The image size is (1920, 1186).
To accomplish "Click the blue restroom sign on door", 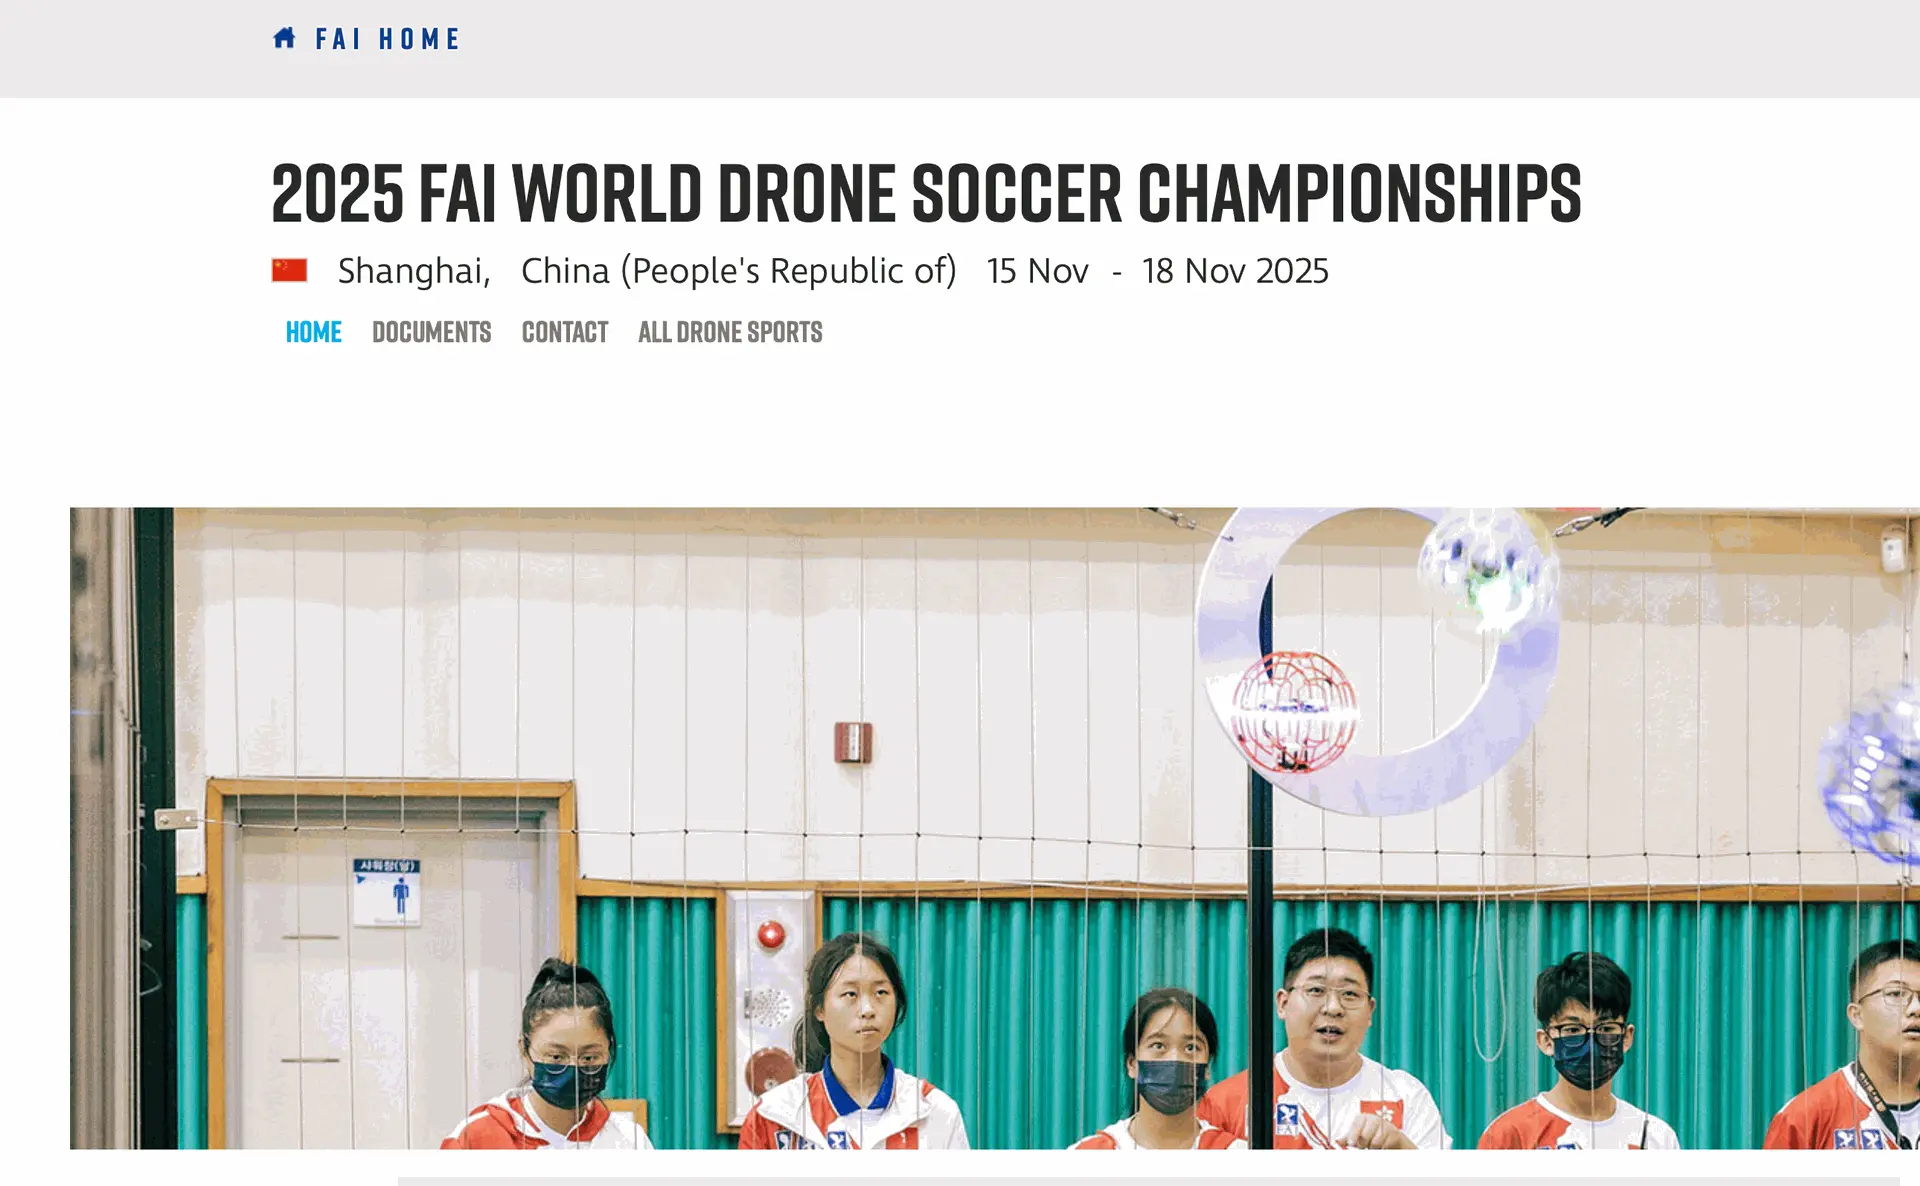I will pyautogui.click(x=387, y=892).
